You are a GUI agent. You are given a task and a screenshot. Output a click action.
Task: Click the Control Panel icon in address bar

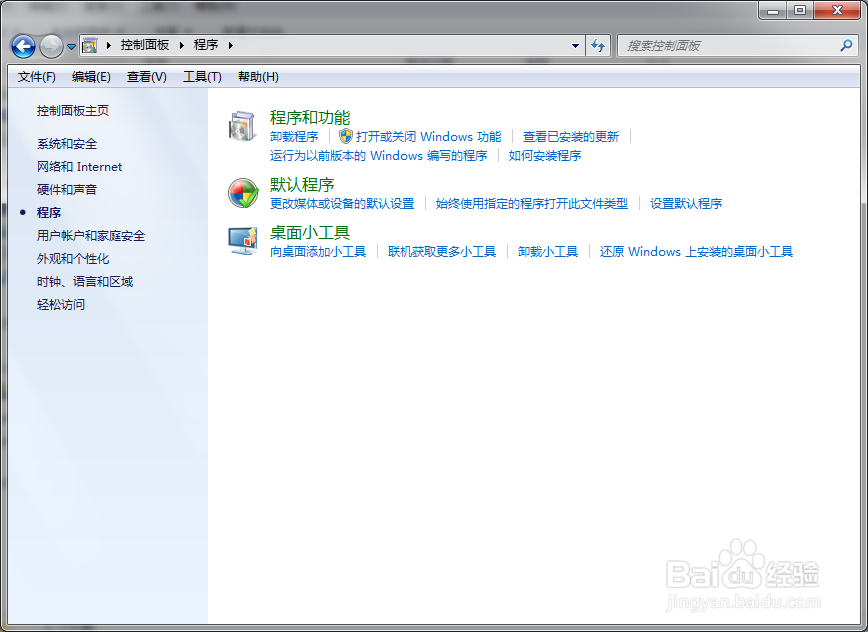point(90,45)
